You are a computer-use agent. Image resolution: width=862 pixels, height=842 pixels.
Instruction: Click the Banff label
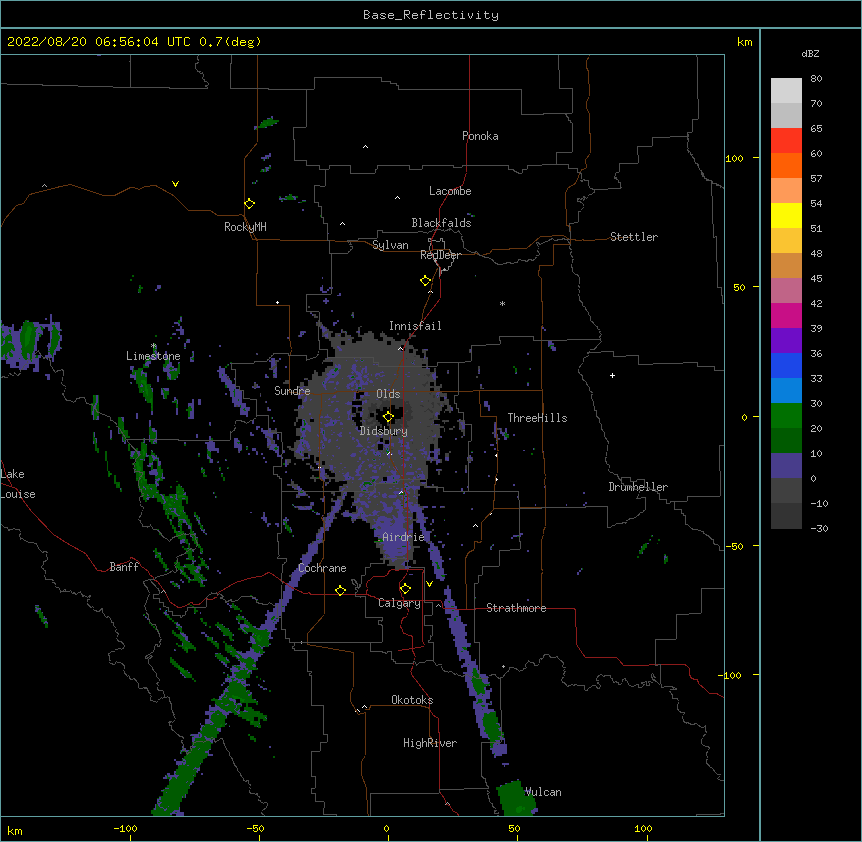(124, 567)
